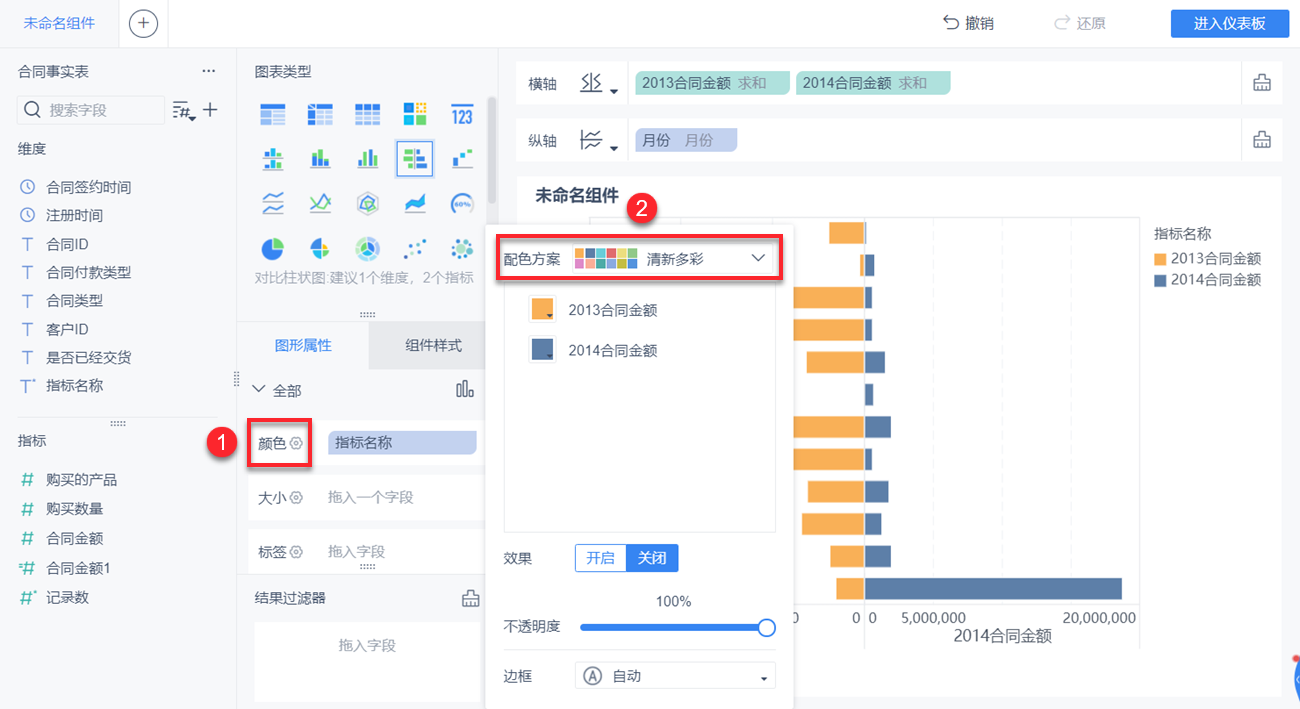Select the grouped table chart type
Screen dimensions: 1300x709
(273, 114)
